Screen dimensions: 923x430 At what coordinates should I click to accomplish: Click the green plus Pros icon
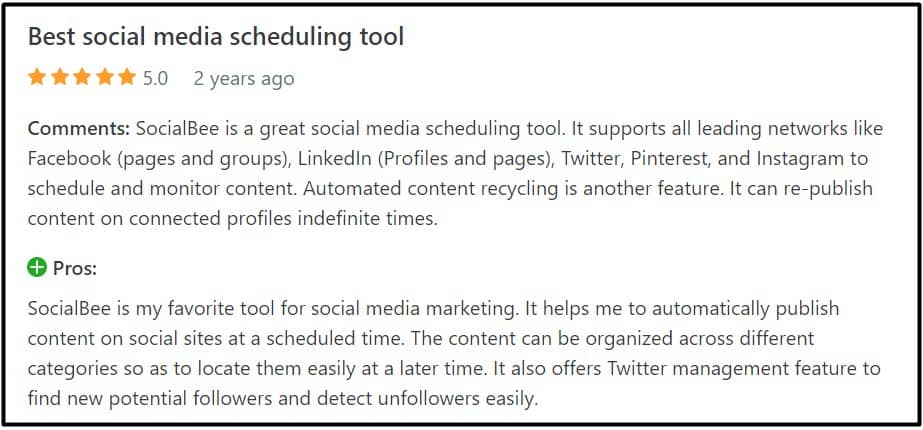[x=36, y=268]
